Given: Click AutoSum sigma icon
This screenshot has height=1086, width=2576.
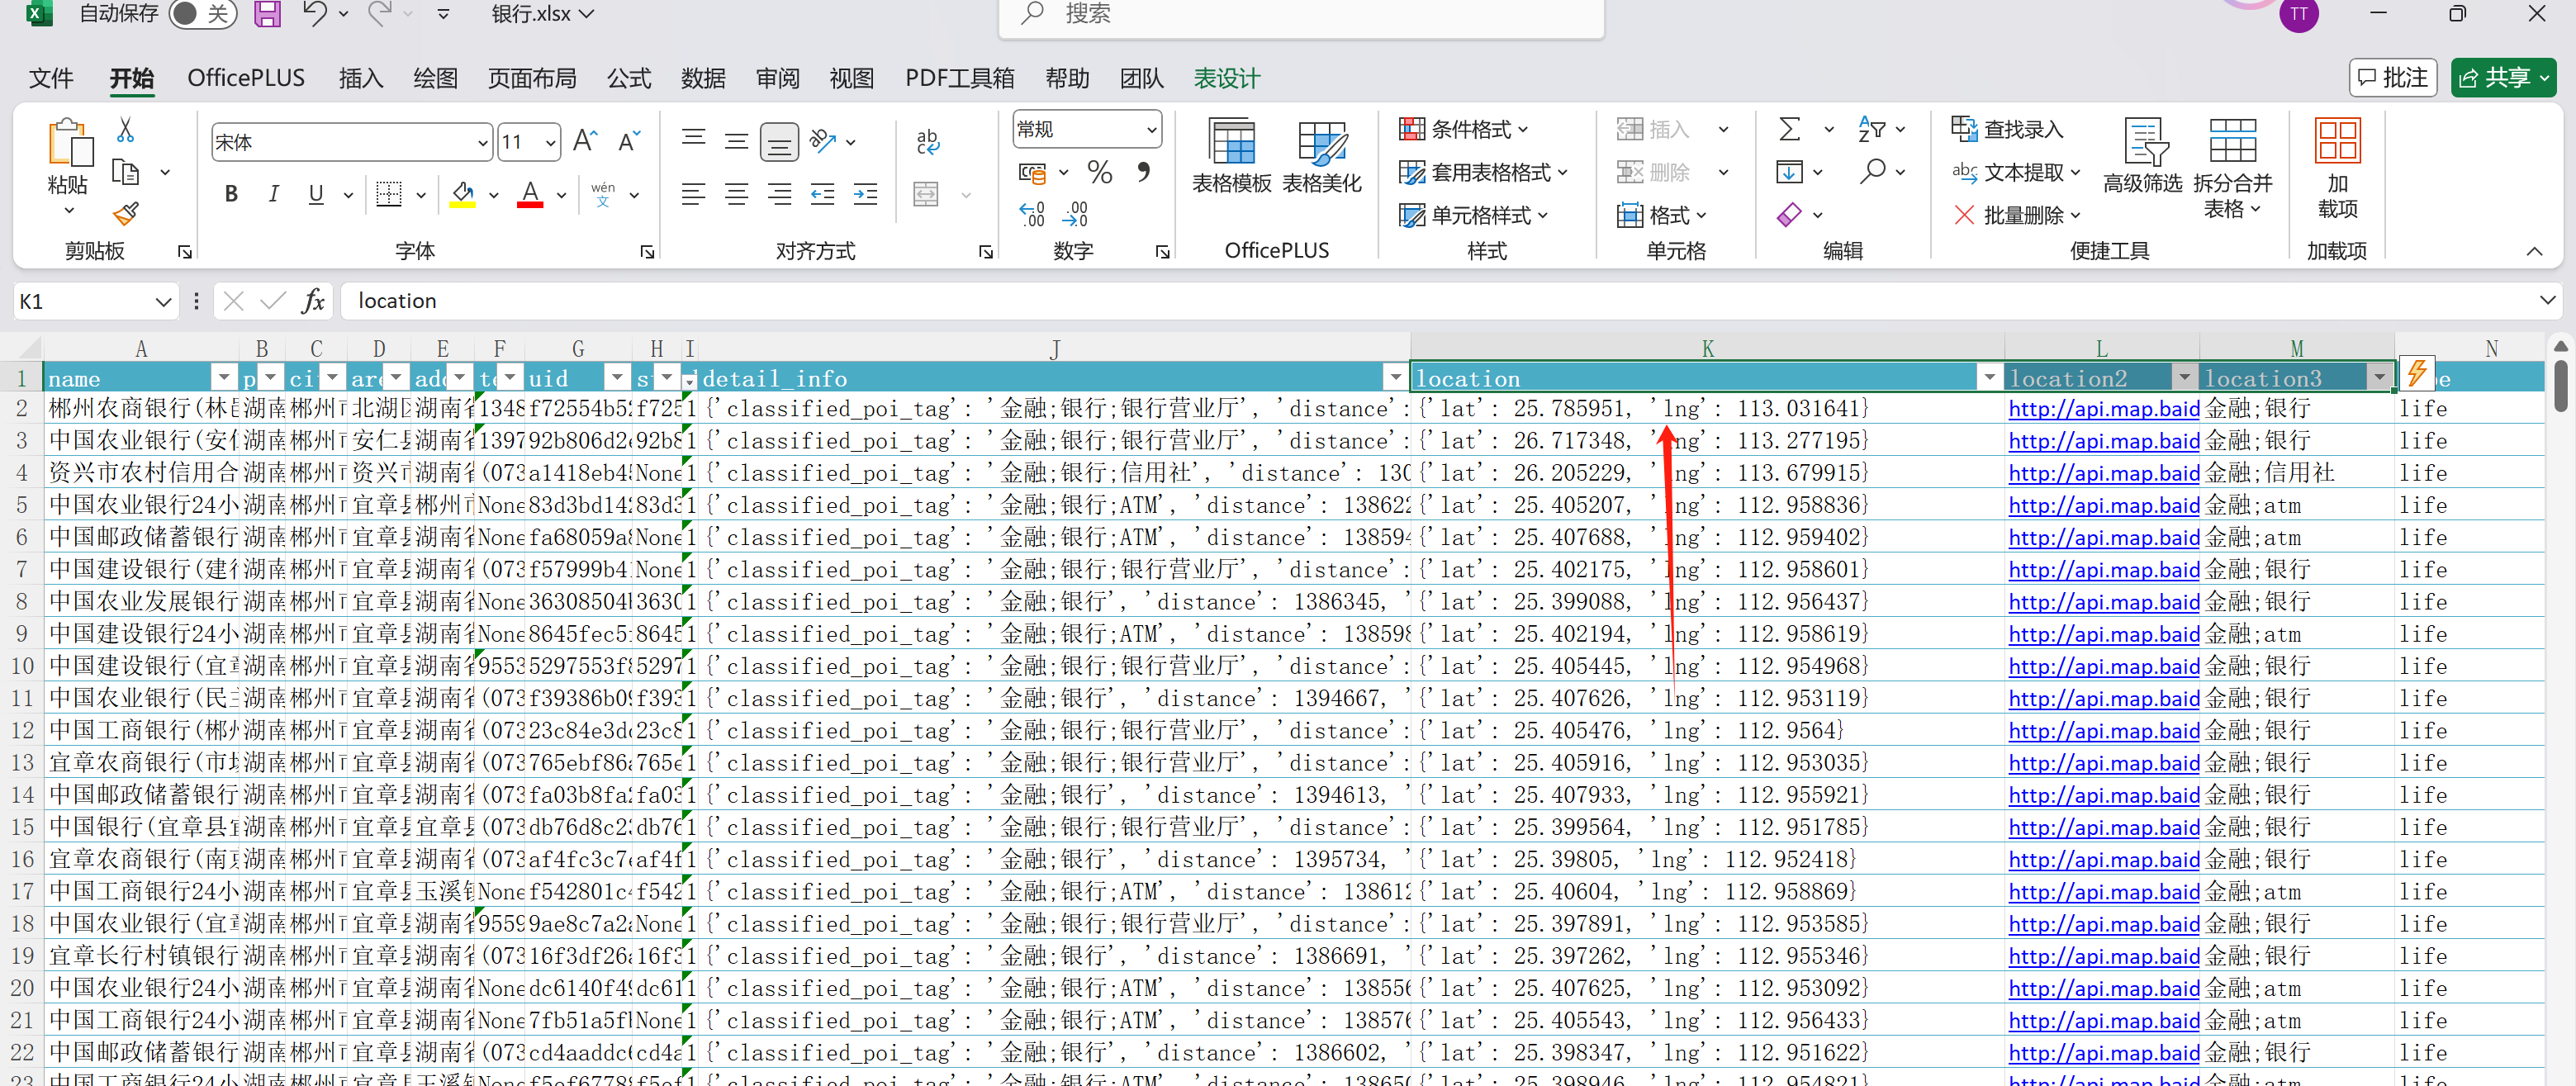Looking at the screenshot, I should tap(1790, 129).
